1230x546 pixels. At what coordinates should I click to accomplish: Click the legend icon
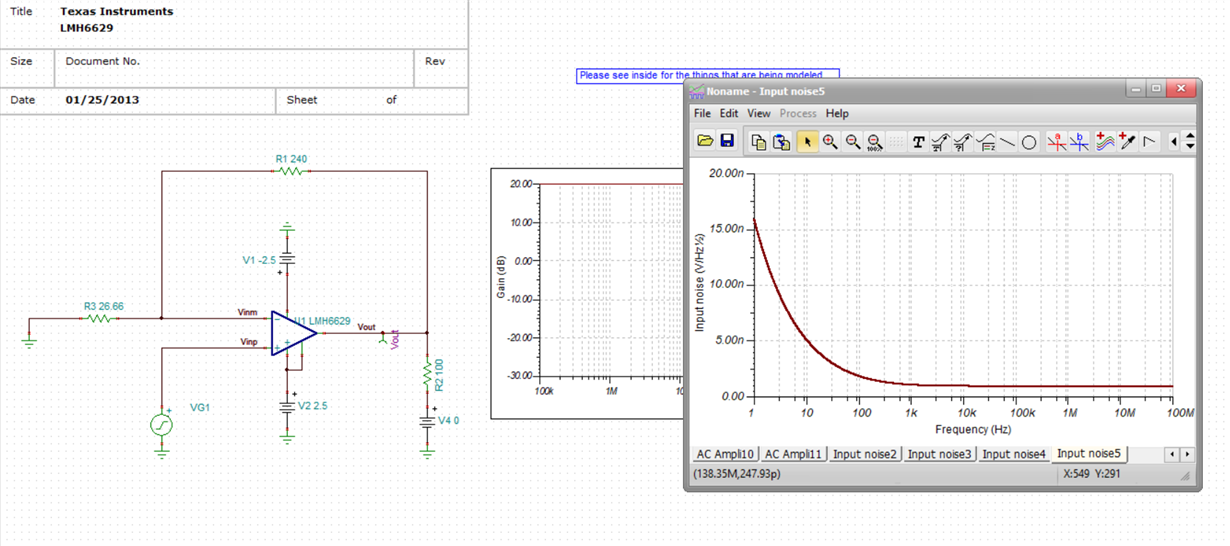coord(985,142)
